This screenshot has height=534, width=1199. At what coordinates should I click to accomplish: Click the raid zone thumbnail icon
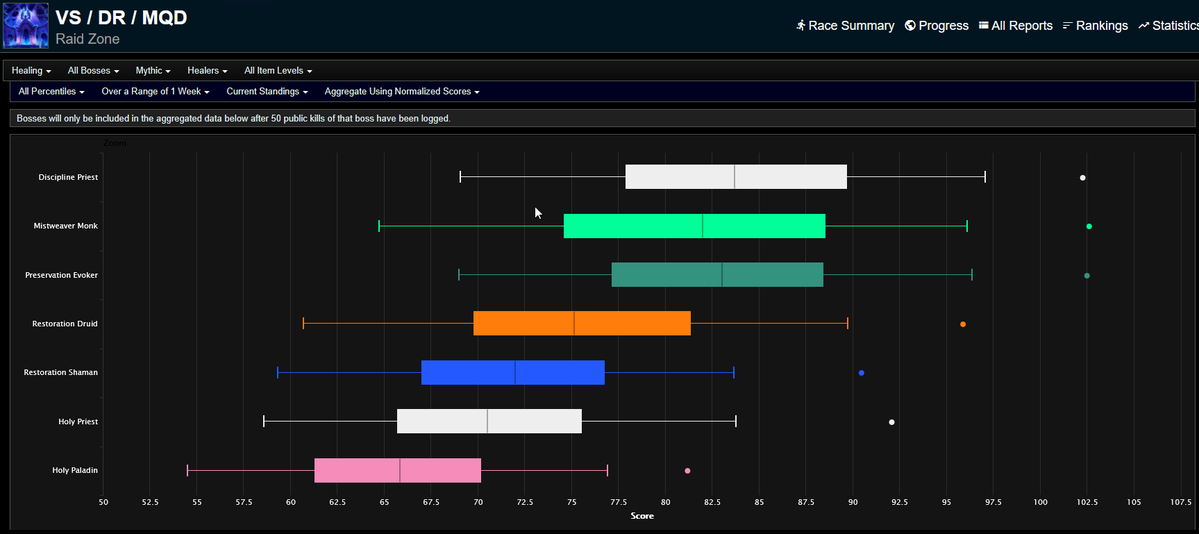point(27,26)
